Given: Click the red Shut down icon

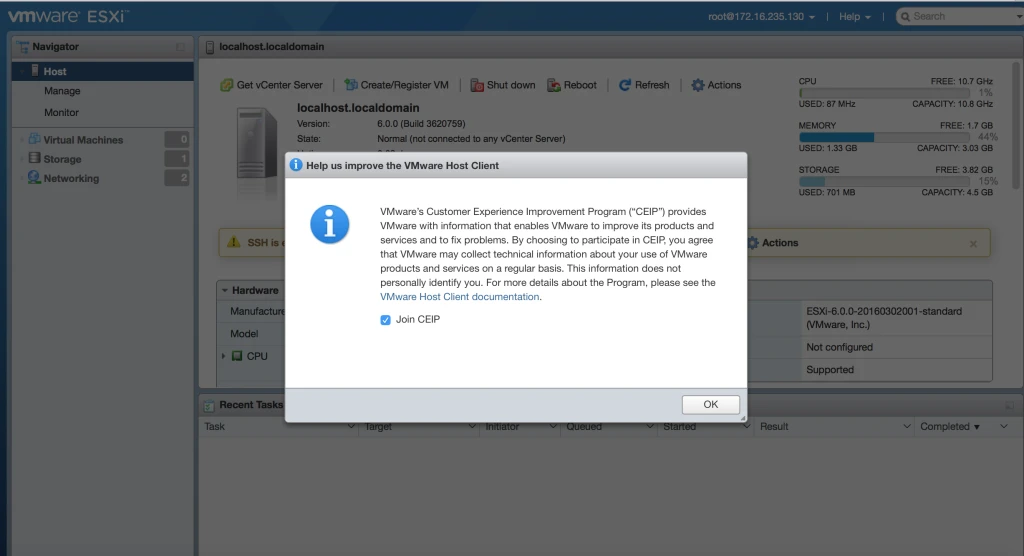Looking at the screenshot, I should (x=477, y=85).
